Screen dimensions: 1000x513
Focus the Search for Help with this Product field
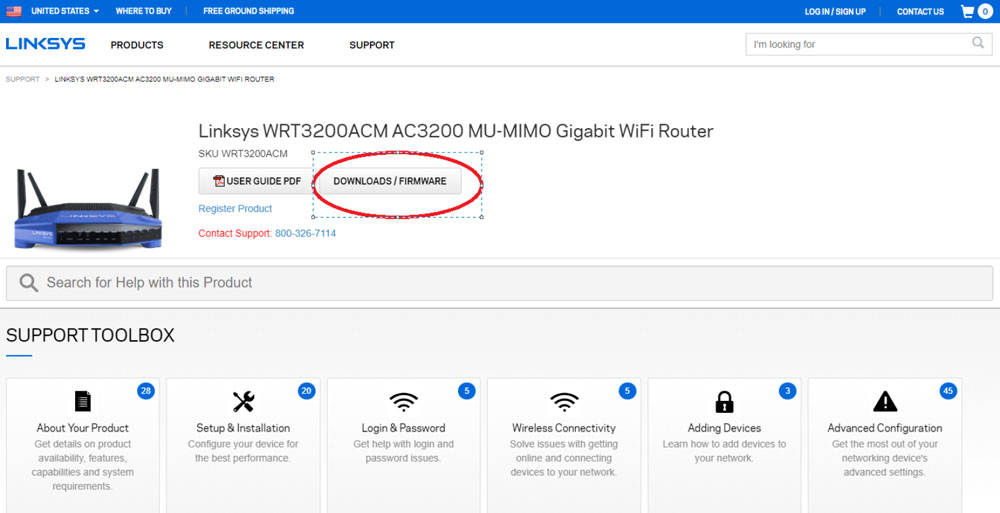pyautogui.click(x=499, y=283)
